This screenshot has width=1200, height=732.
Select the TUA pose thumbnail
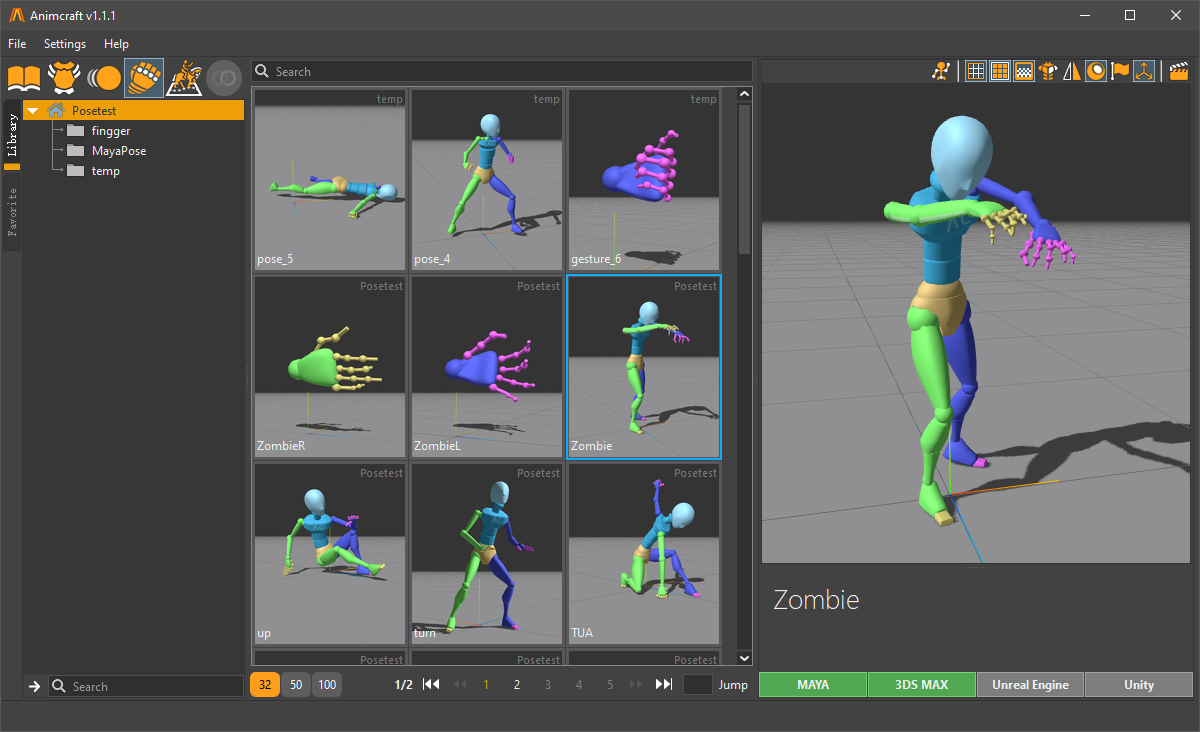point(644,554)
